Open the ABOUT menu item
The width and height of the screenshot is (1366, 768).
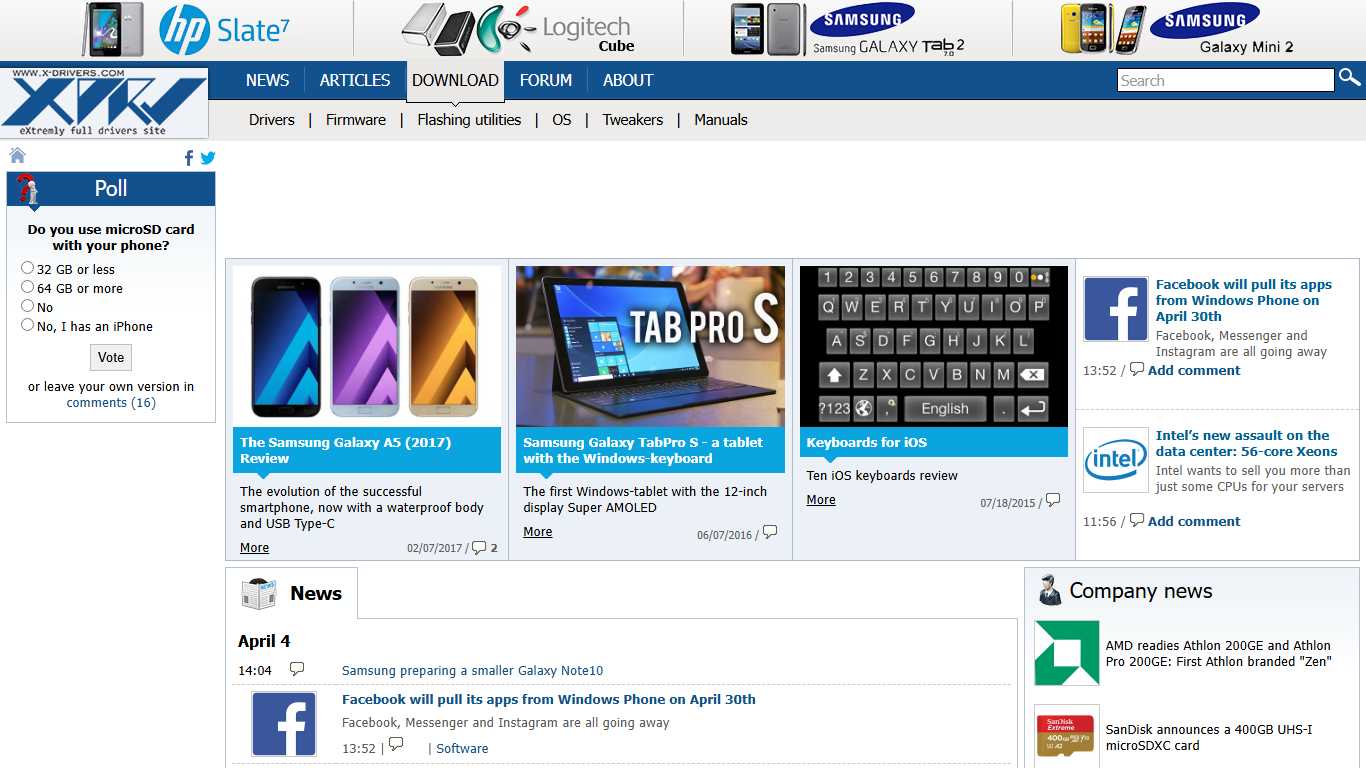pos(628,80)
